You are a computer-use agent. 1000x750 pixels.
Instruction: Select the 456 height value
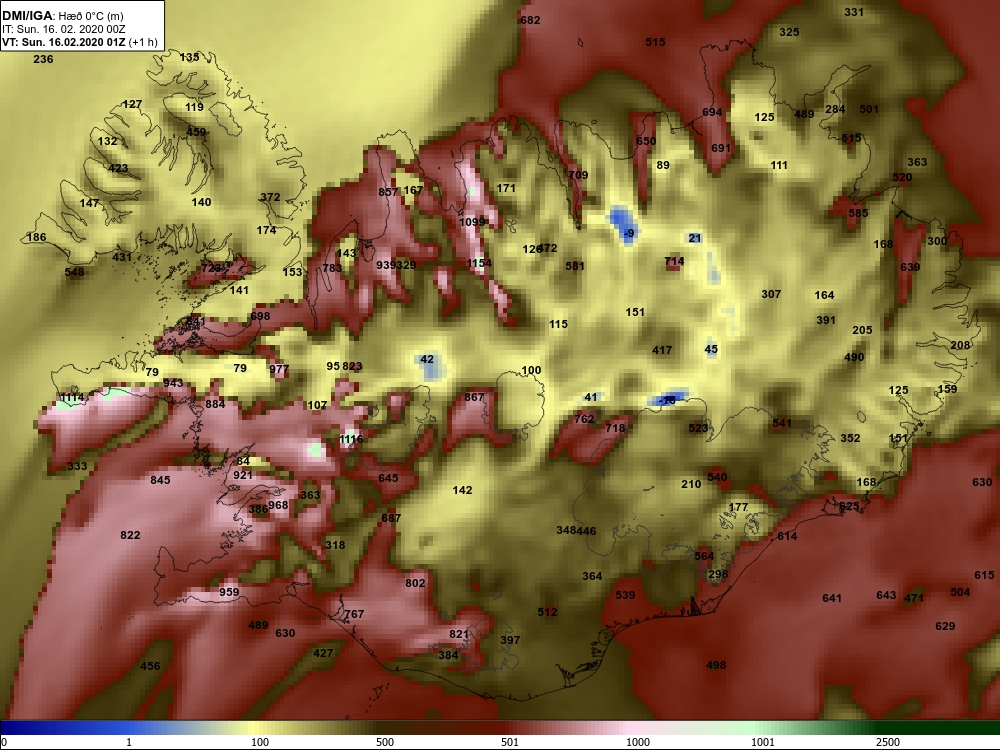(151, 666)
